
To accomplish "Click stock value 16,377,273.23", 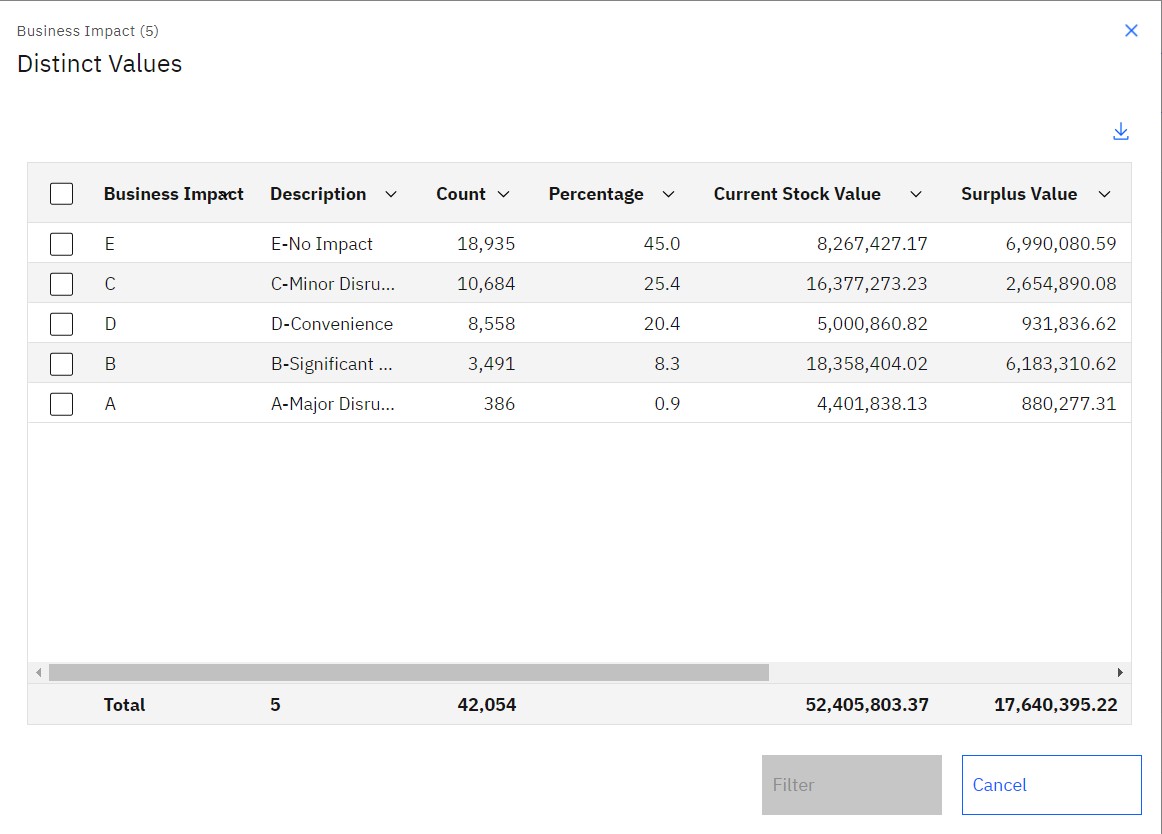I will coord(867,284).
